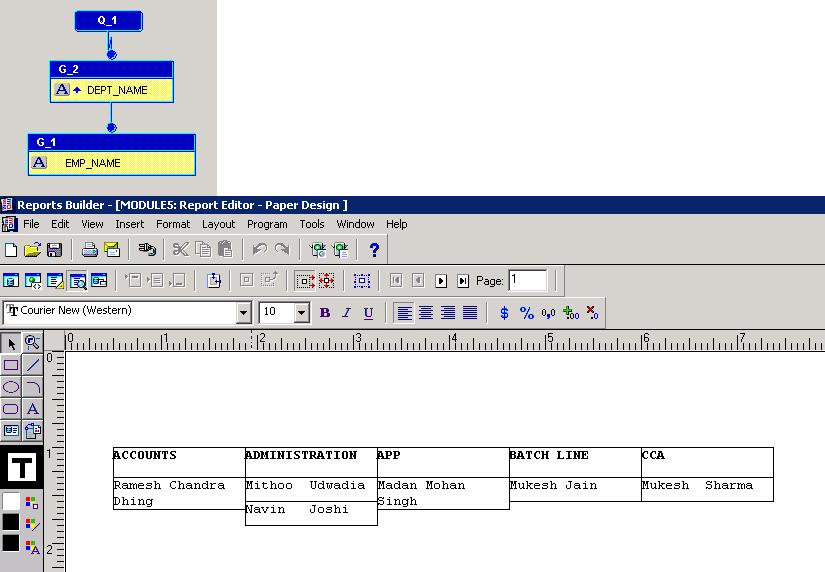Open Help via the question mark icon
825x572 pixels.
click(374, 250)
